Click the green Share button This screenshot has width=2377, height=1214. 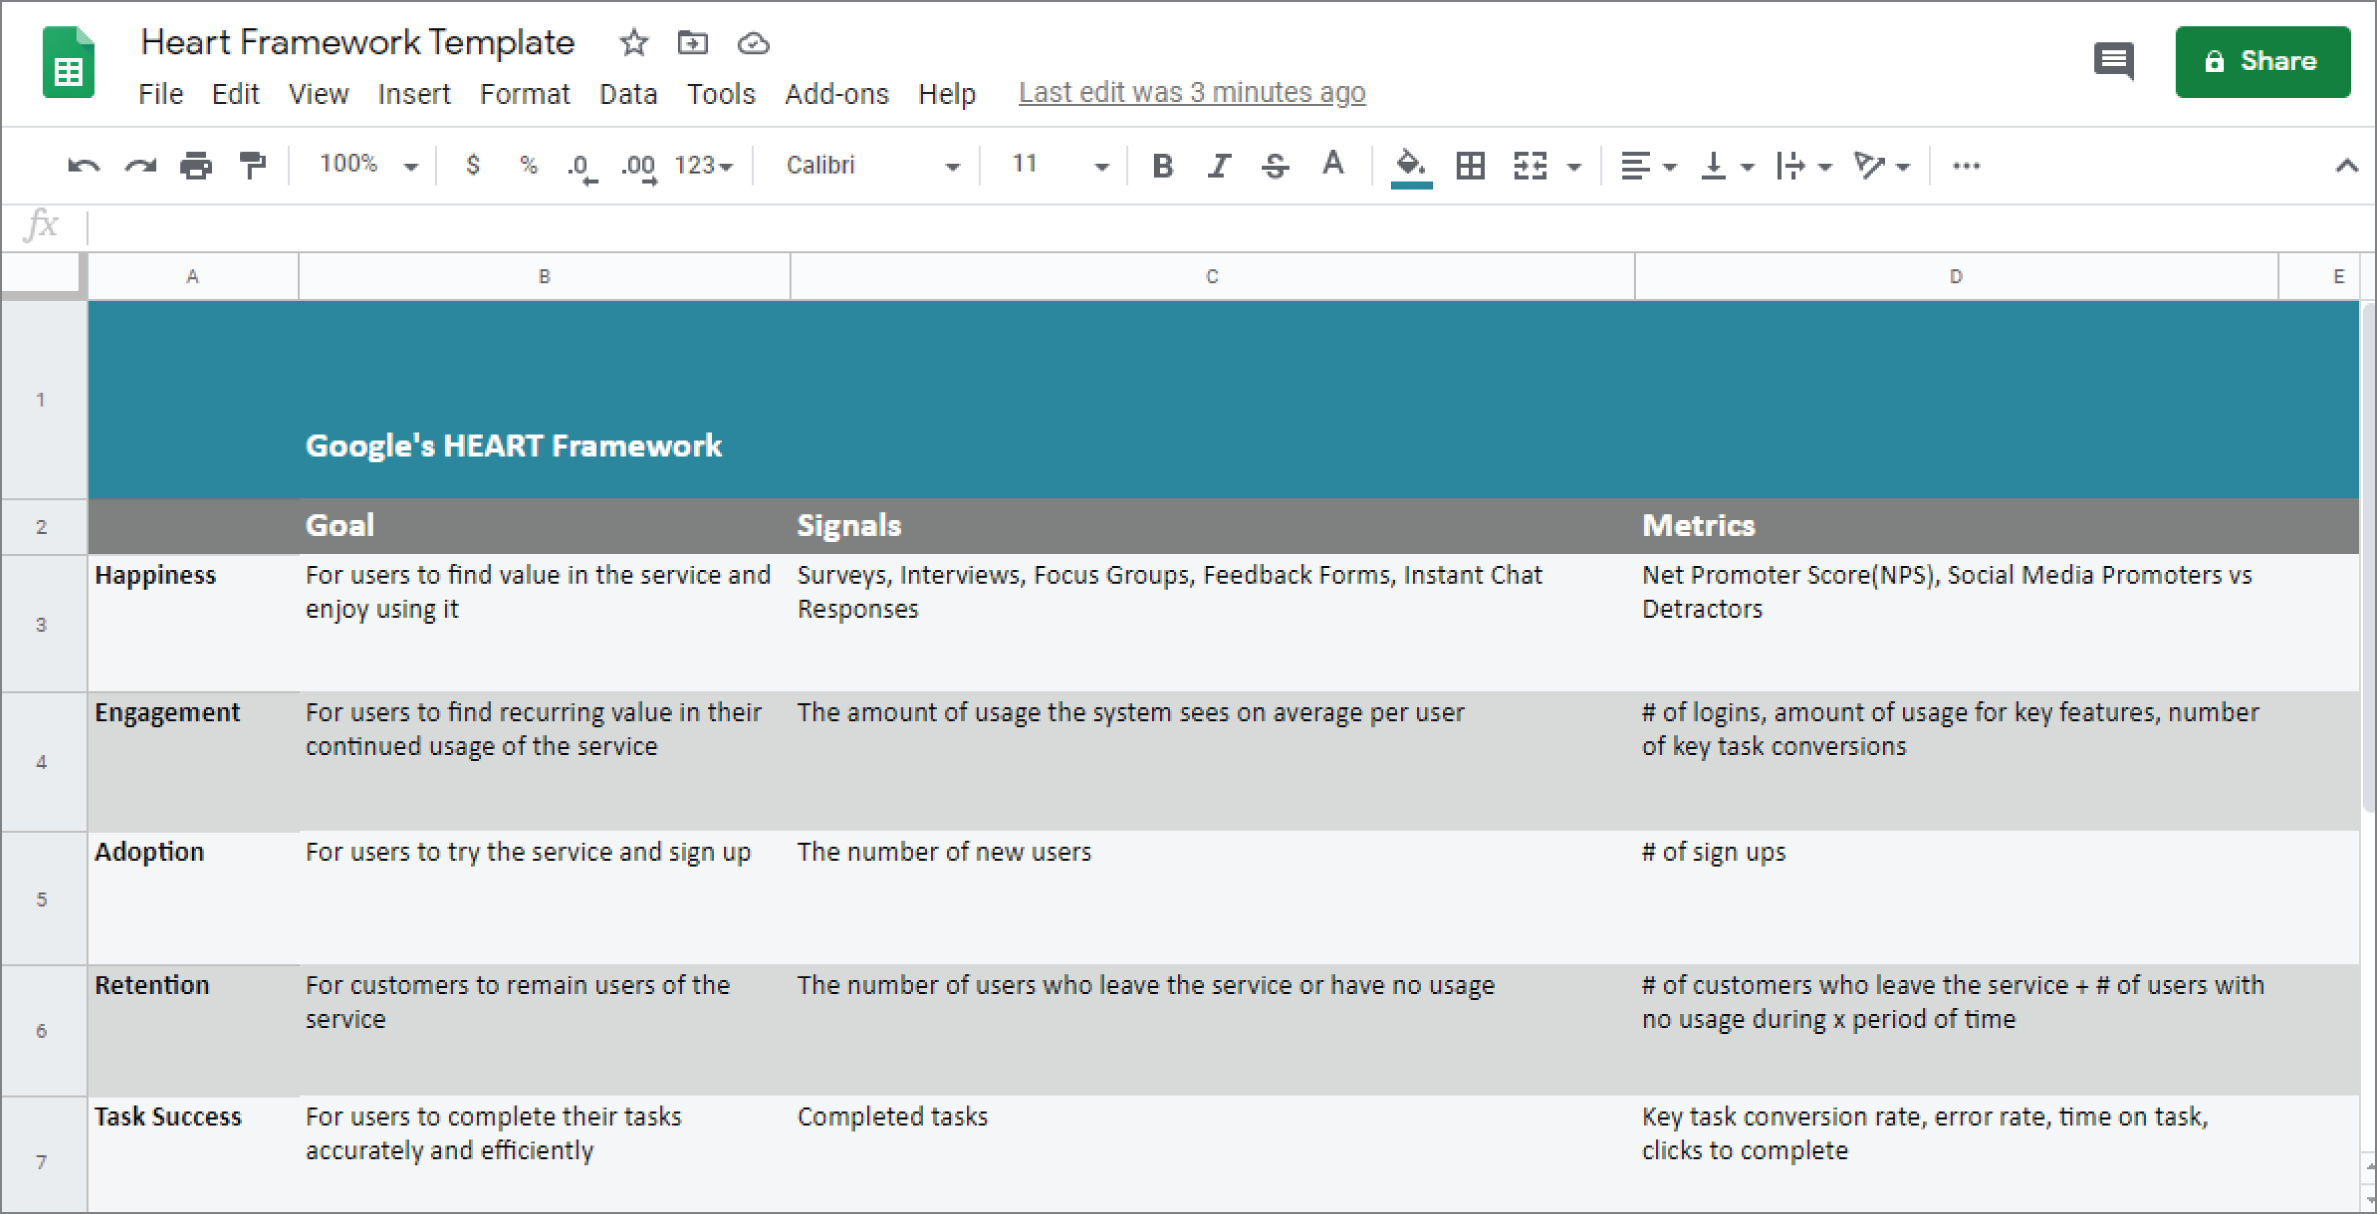click(2262, 61)
